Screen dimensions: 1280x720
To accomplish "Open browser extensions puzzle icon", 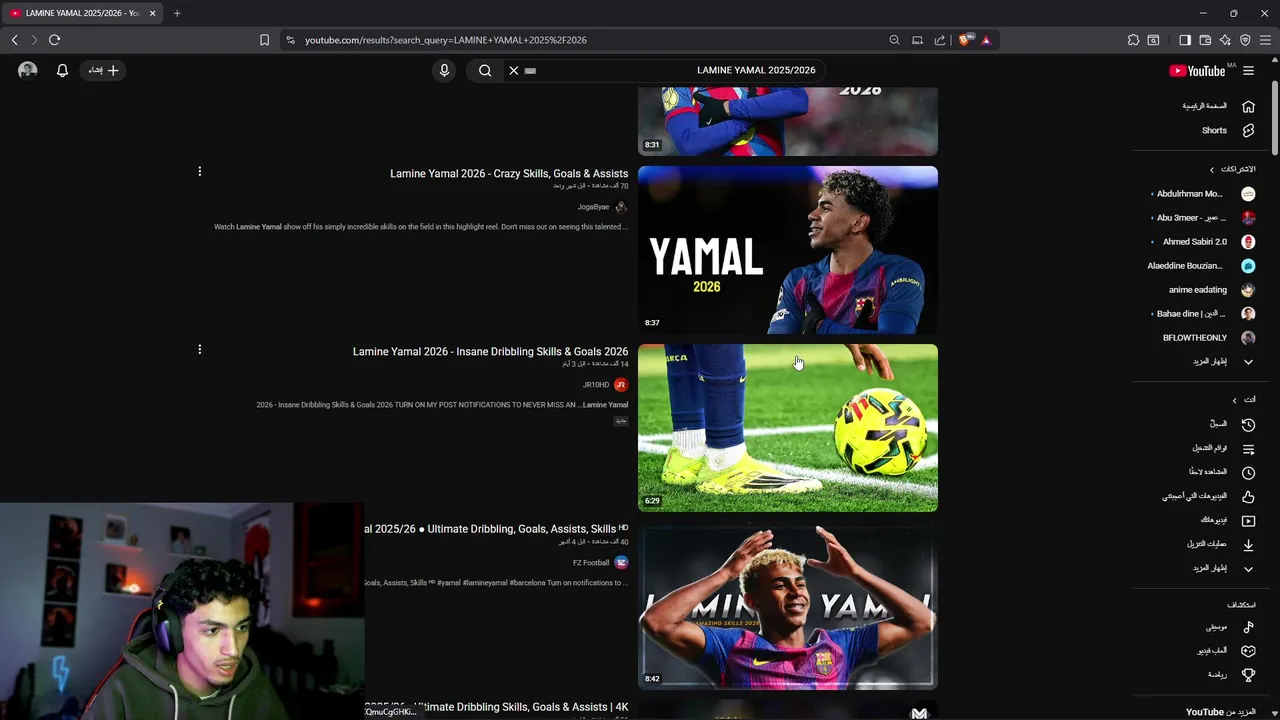I will (x=1133, y=40).
